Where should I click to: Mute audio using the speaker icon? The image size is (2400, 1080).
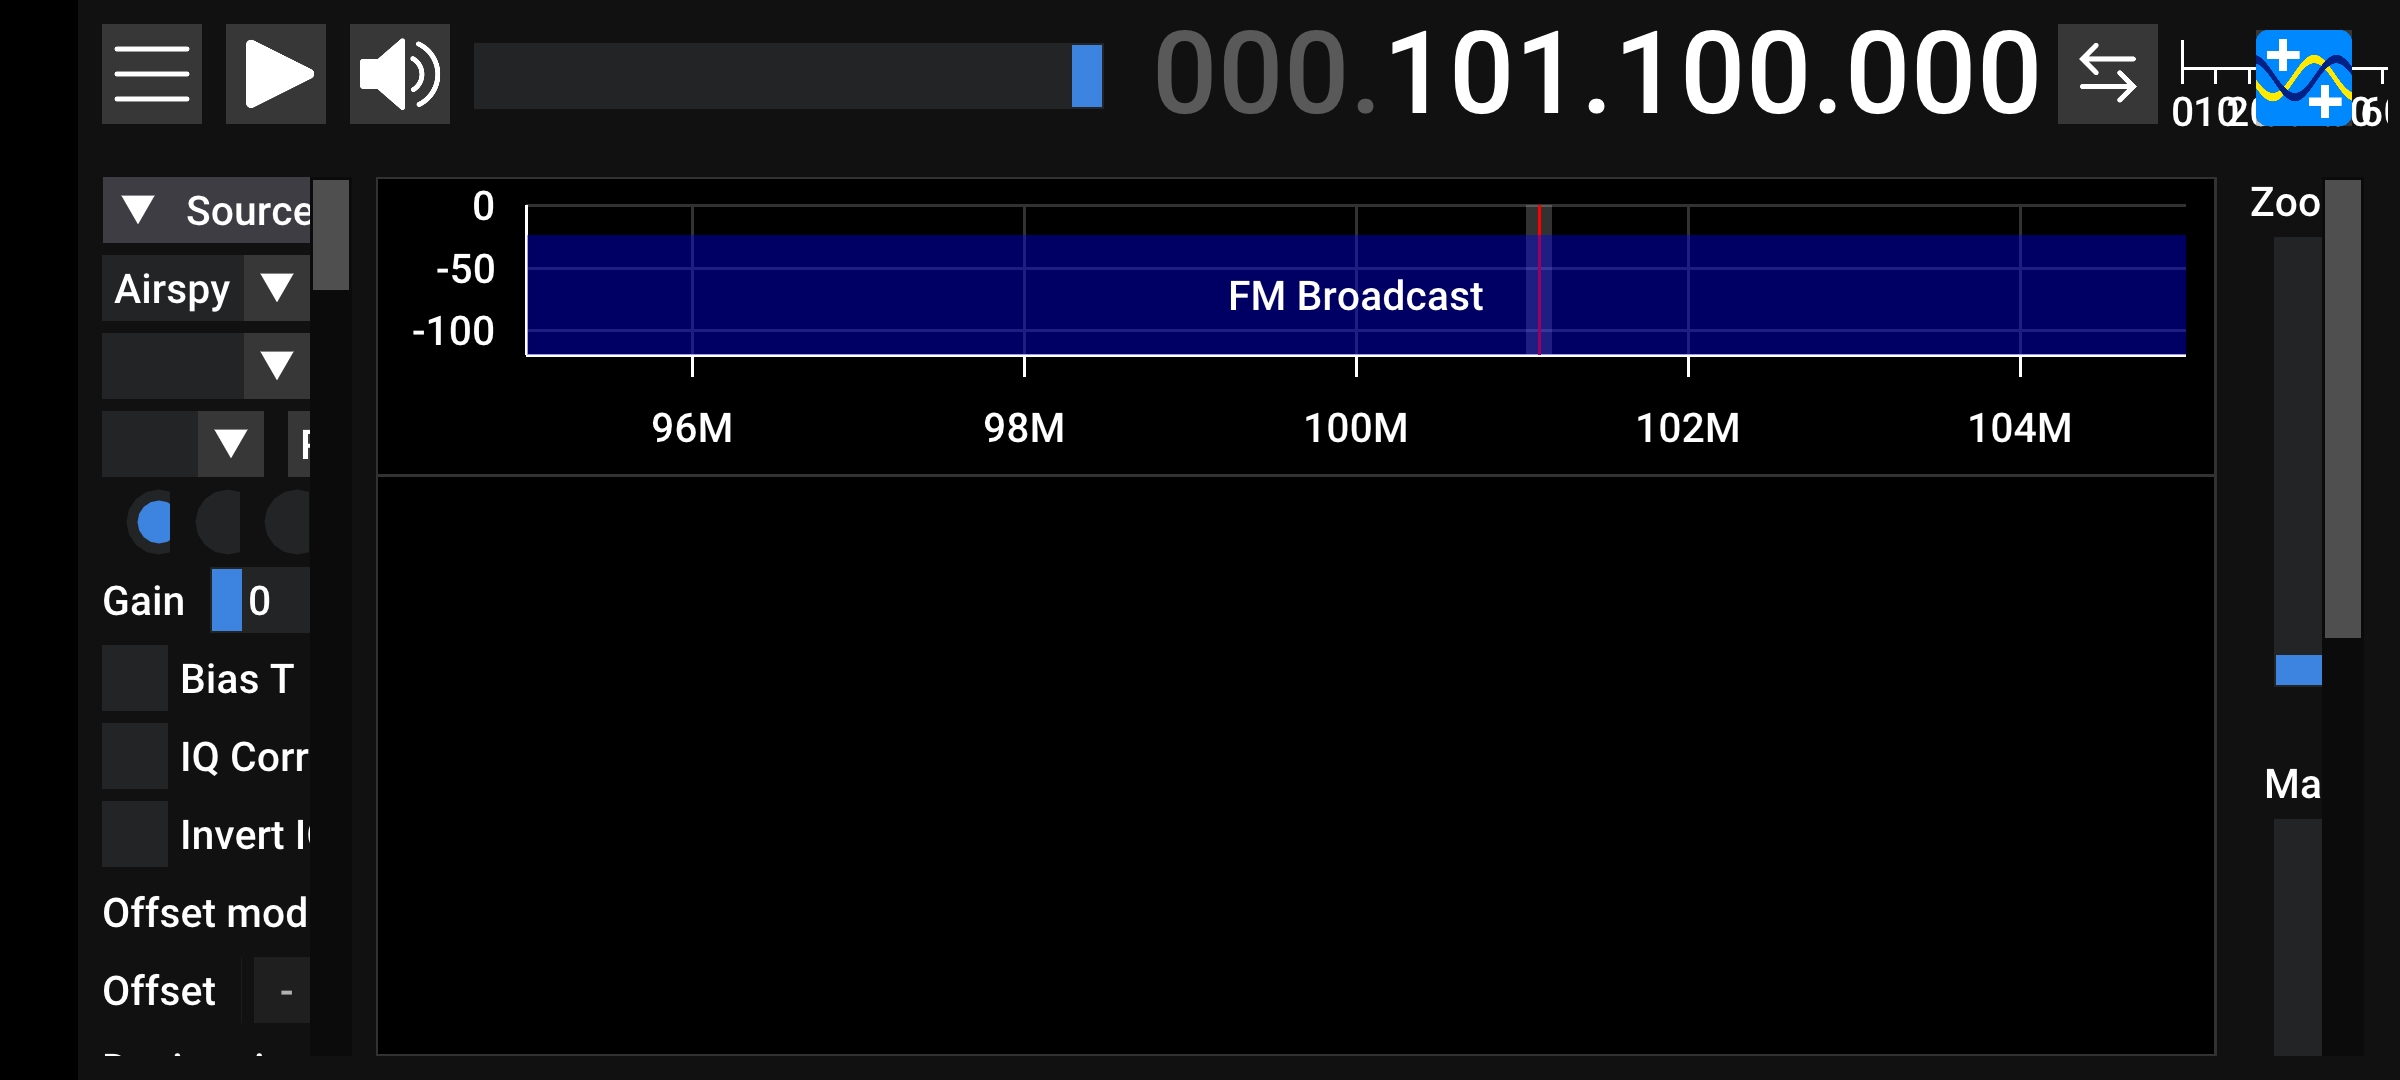[x=398, y=73]
